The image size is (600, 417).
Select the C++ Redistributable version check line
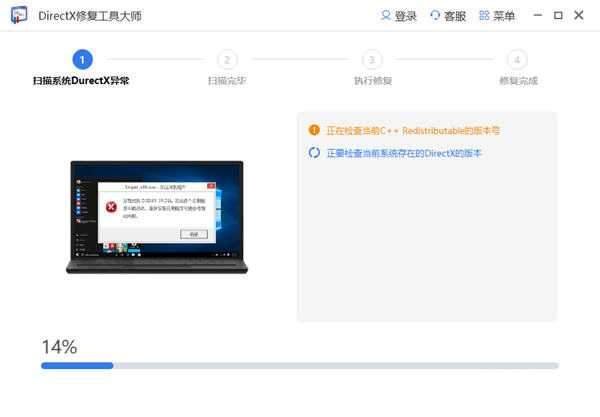pos(413,130)
